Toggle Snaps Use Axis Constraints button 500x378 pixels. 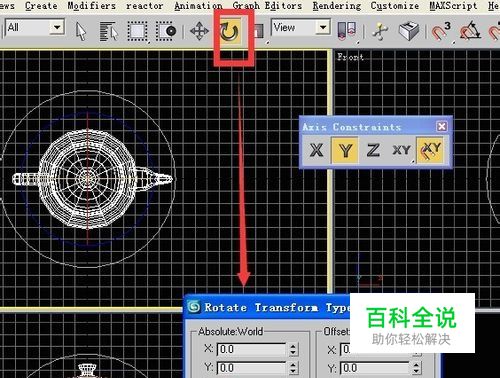point(430,150)
